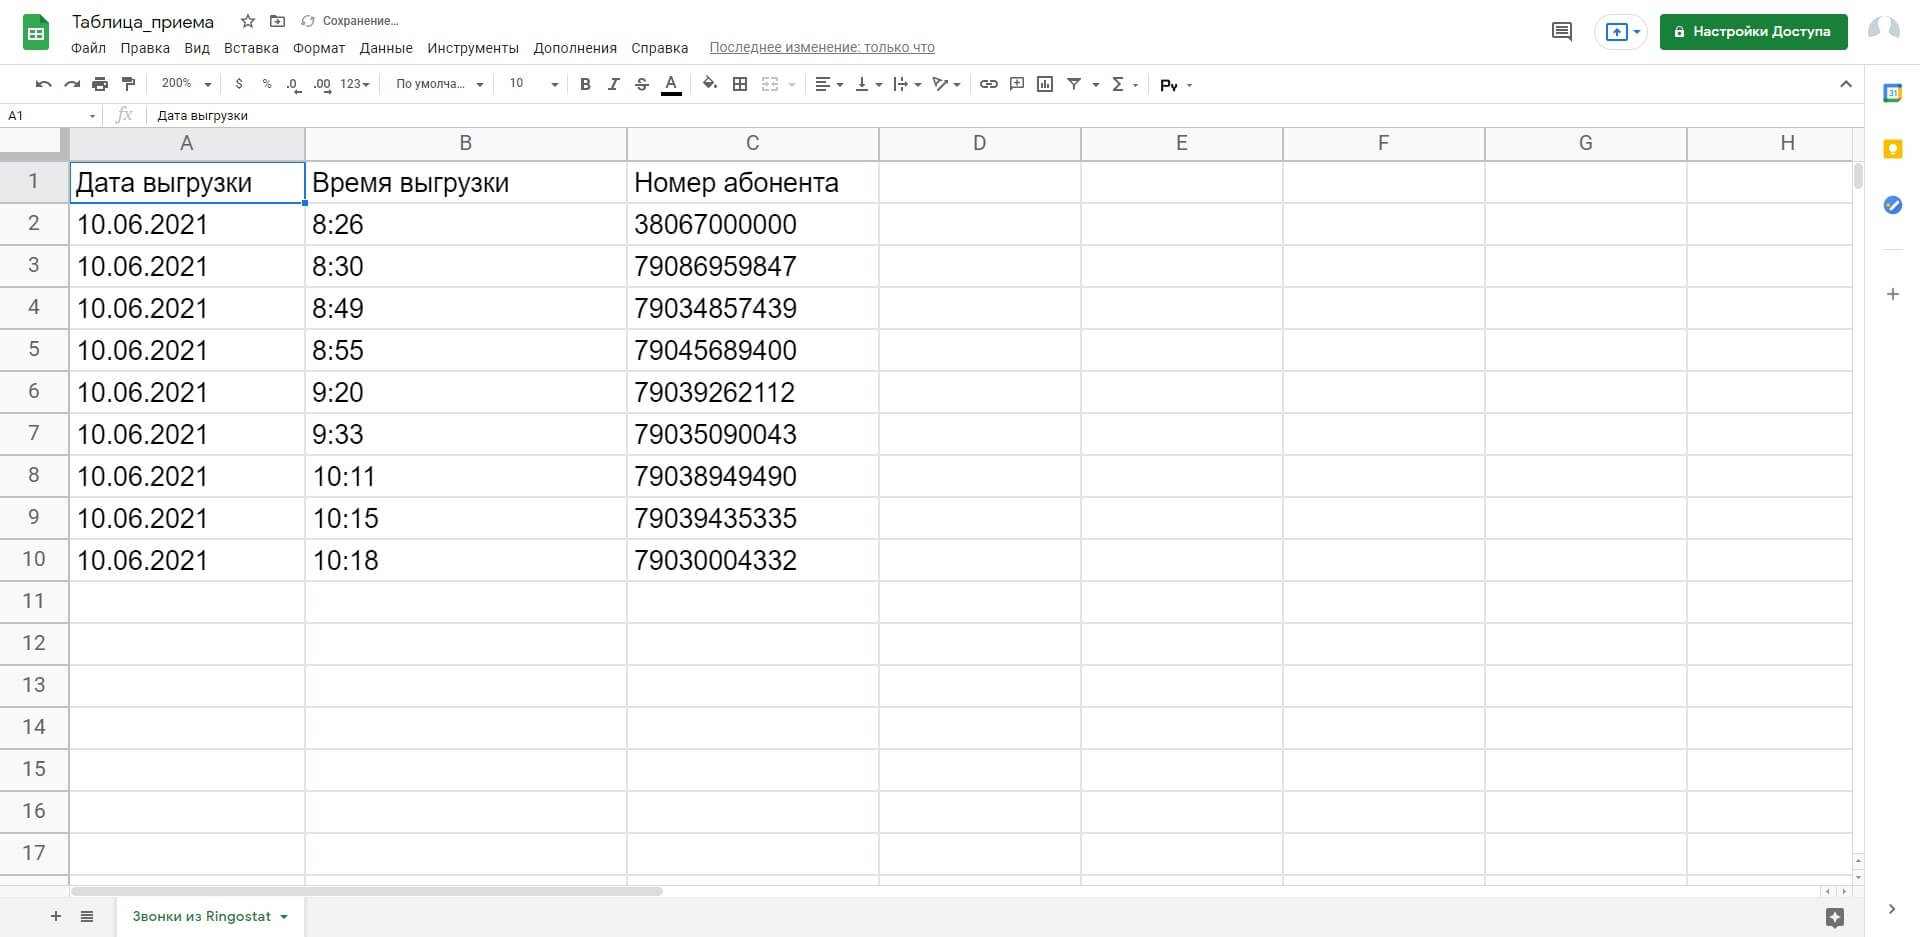Star the document Таблица_приема
Screen dimensions: 1920x937
(248, 21)
